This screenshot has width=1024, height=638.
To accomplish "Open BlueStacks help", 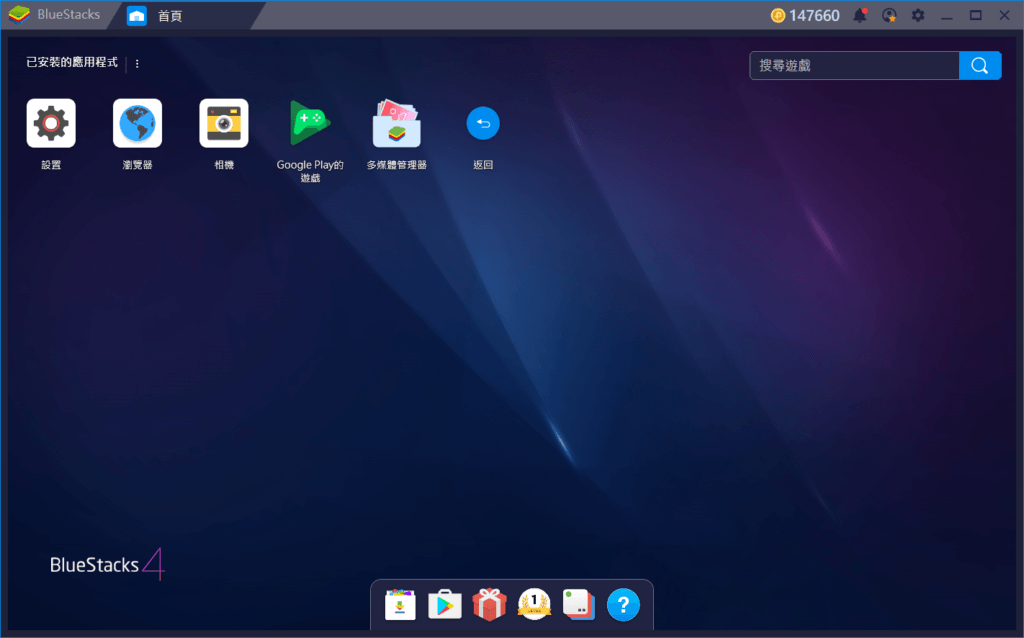I will tap(623, 604).
